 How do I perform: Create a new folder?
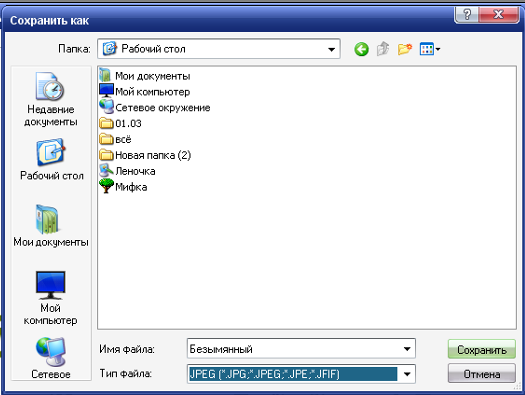pyautogui.click(x=405, y=50)
